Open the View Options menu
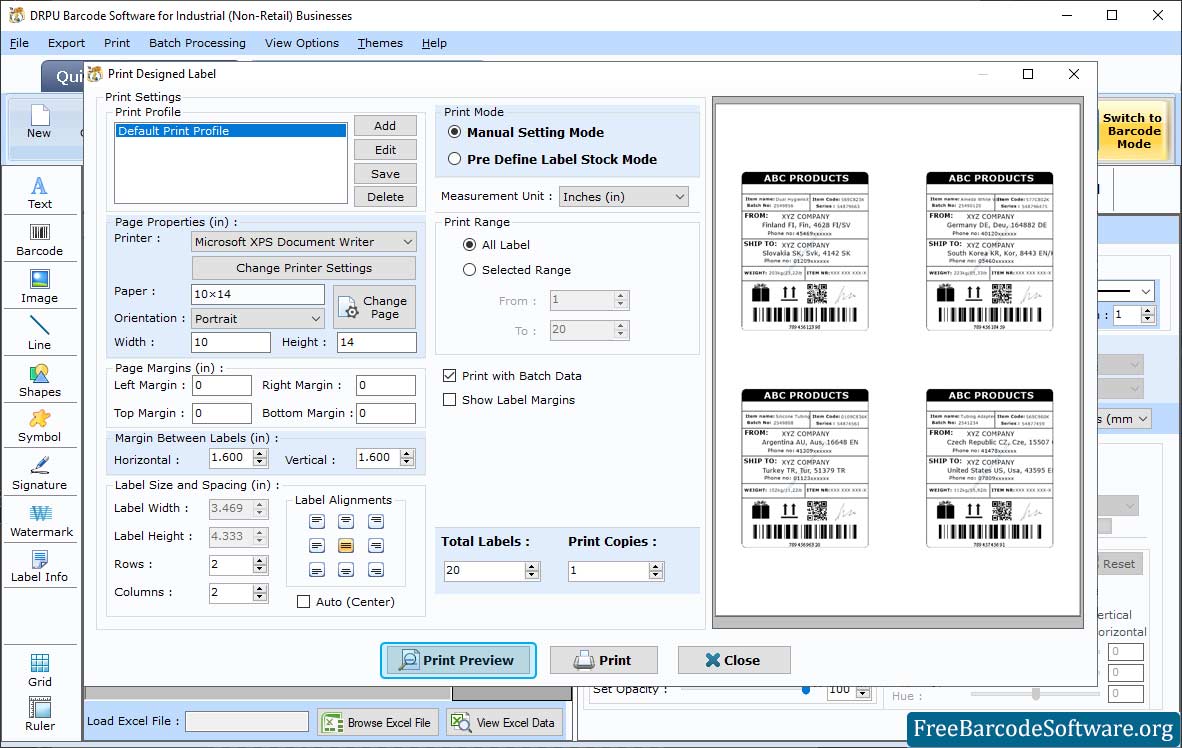 pos(302,43)
